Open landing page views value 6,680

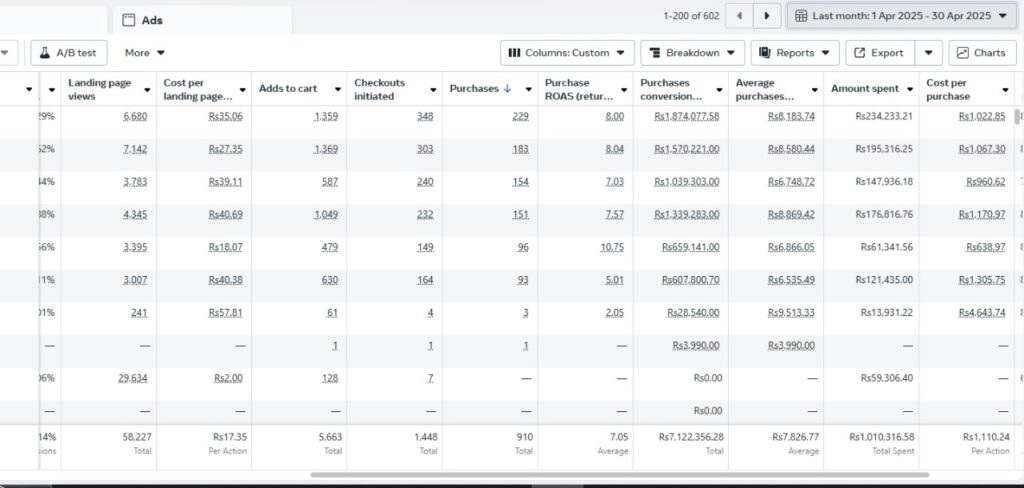coord(135,116)
